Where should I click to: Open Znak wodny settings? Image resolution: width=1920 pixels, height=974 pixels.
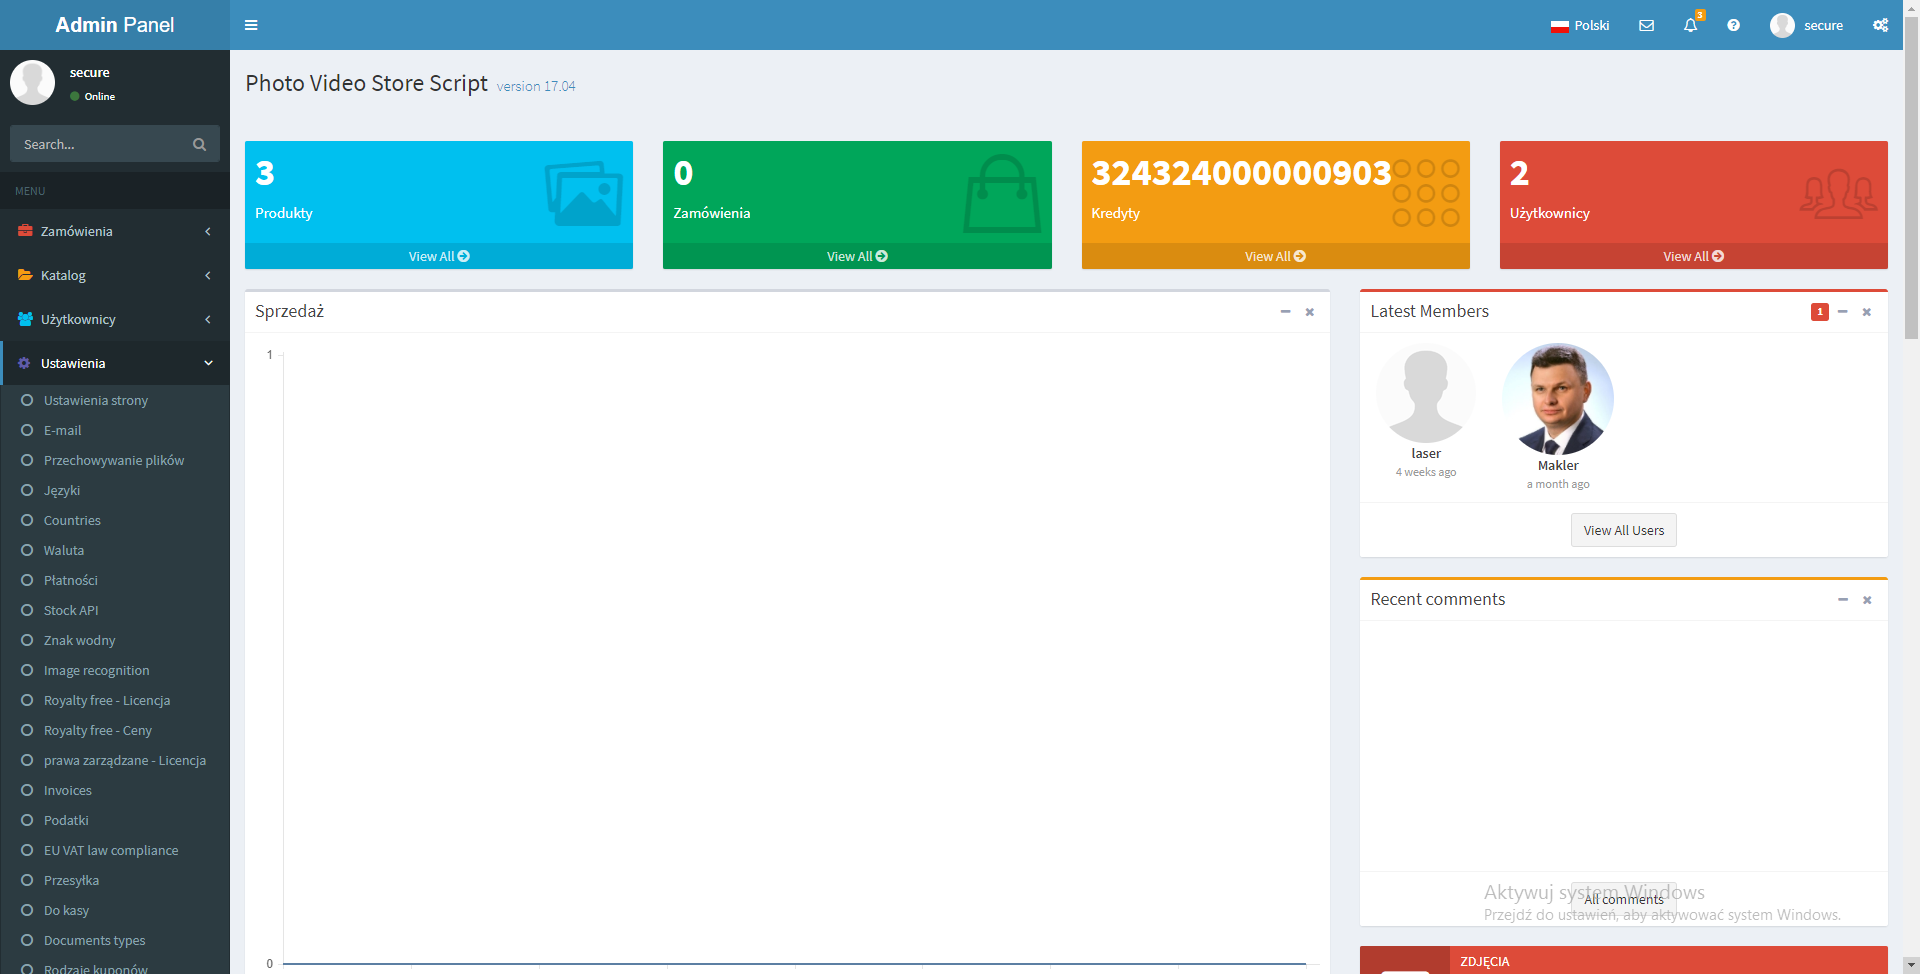(x=80, y=640)
